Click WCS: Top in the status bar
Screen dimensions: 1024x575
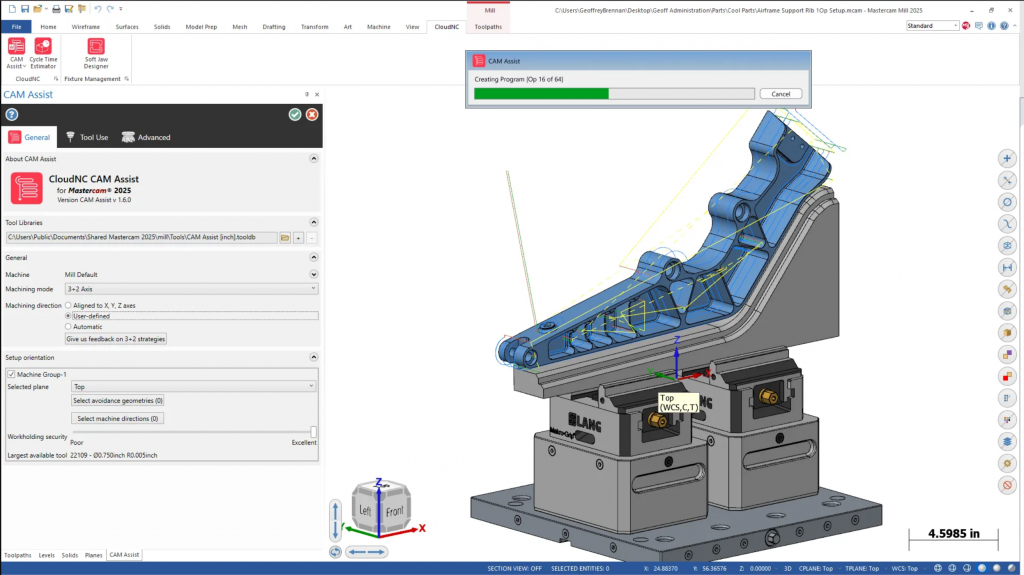(904, 568)
